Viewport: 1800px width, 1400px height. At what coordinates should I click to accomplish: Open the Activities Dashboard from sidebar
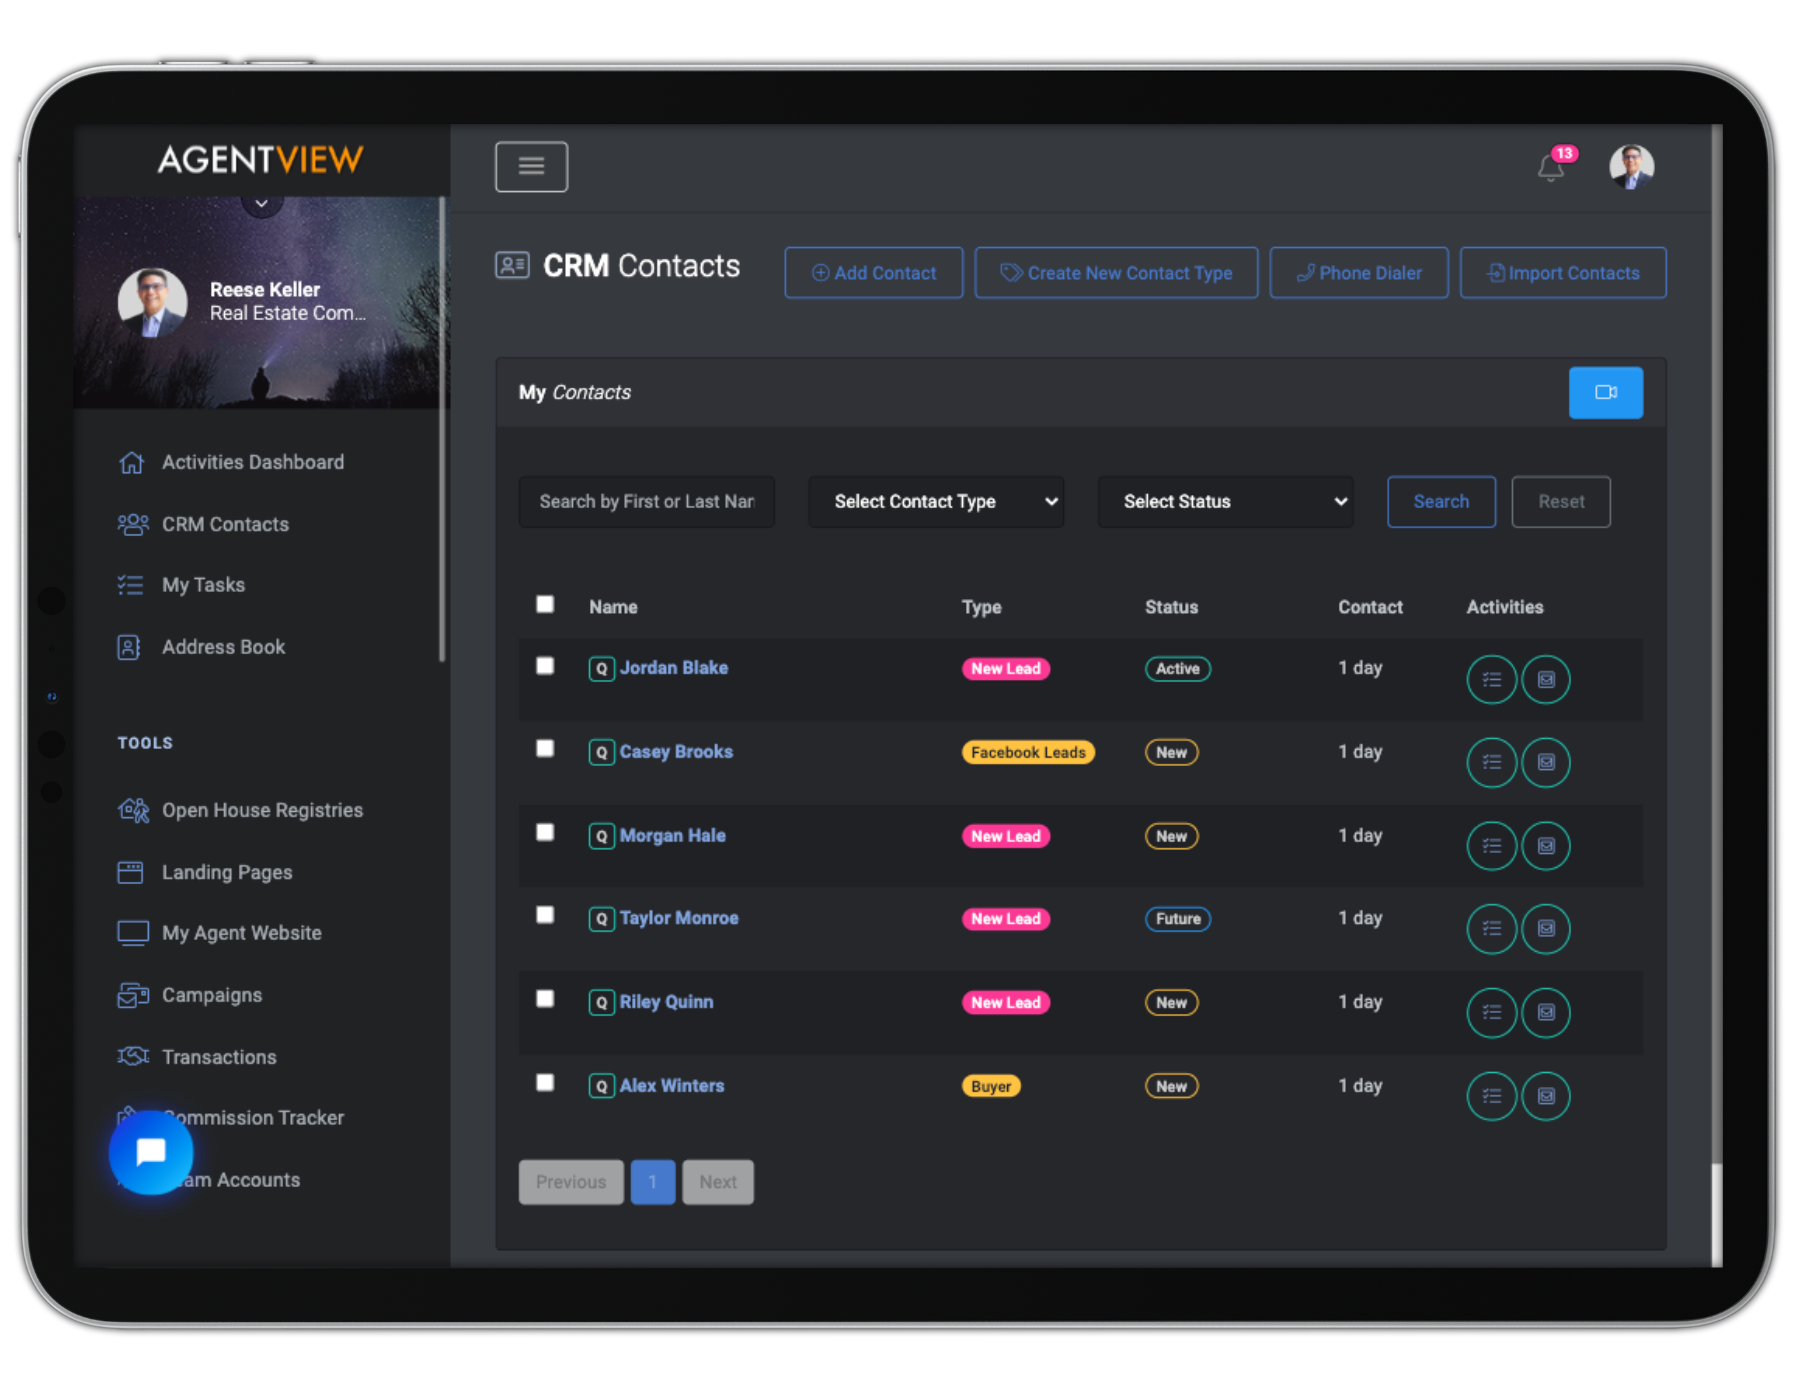[252, 461]
